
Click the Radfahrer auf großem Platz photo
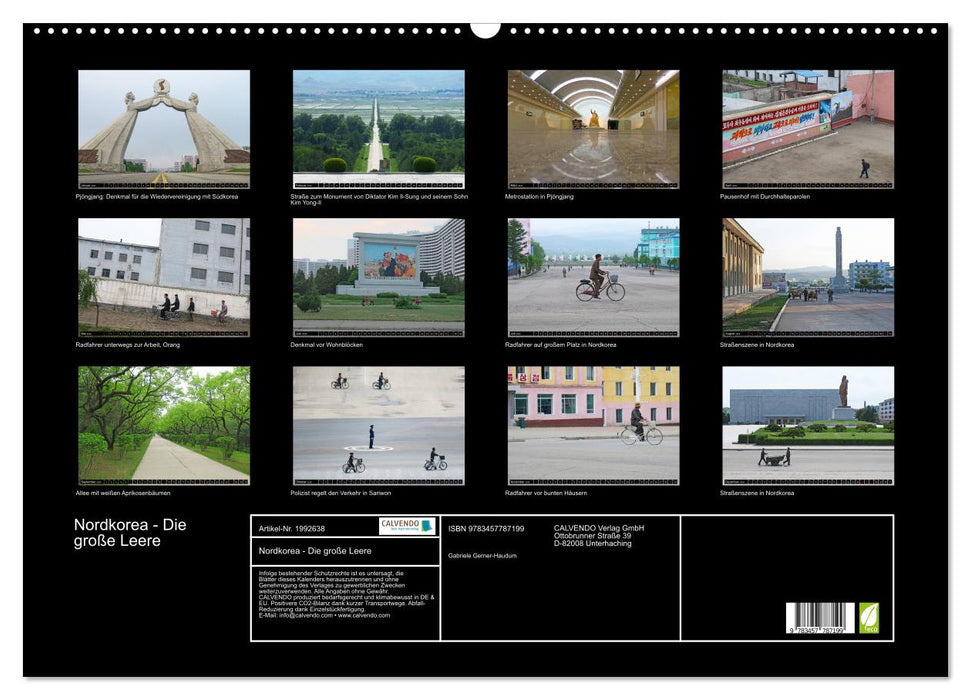click(594, 277)
